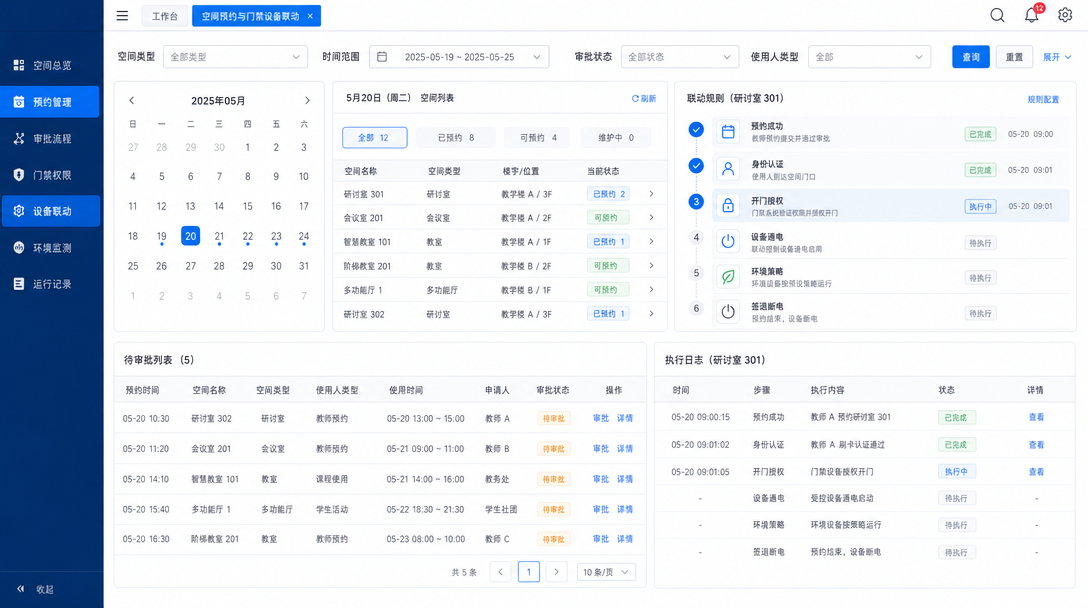Open 详情 for 会议室 201 request

point(624,448)
